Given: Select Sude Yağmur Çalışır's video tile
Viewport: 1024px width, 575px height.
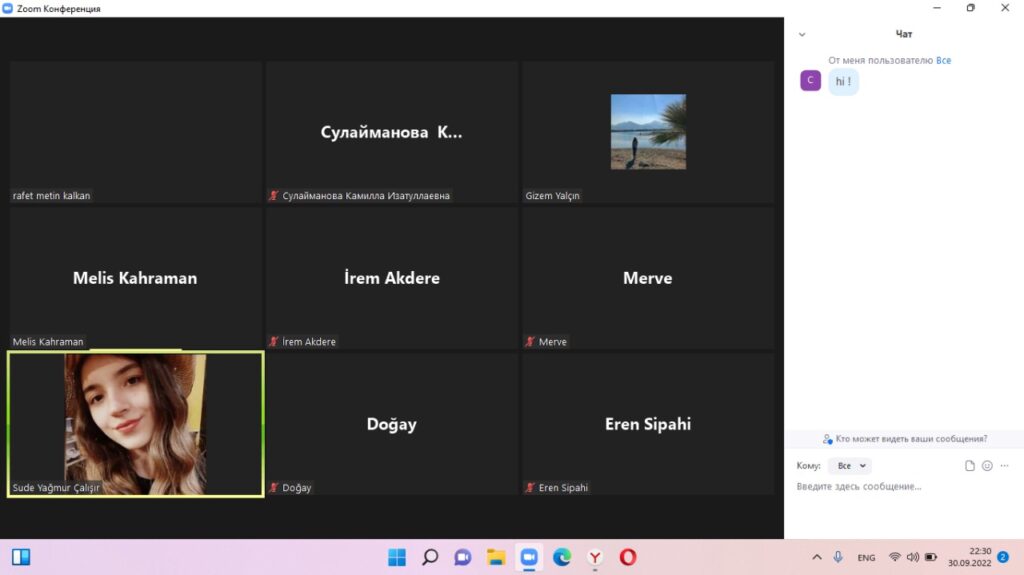Looking at the screenshot, I should 136,424.
